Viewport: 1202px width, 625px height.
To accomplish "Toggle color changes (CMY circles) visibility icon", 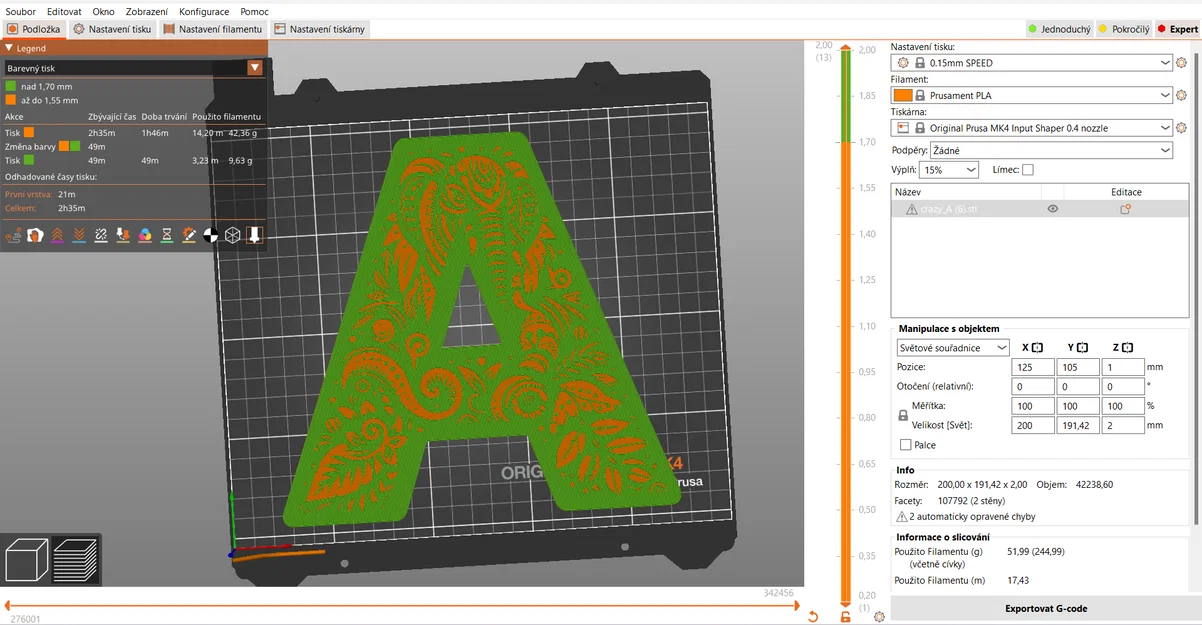I will pyautogui.click(x=145, y=235).
